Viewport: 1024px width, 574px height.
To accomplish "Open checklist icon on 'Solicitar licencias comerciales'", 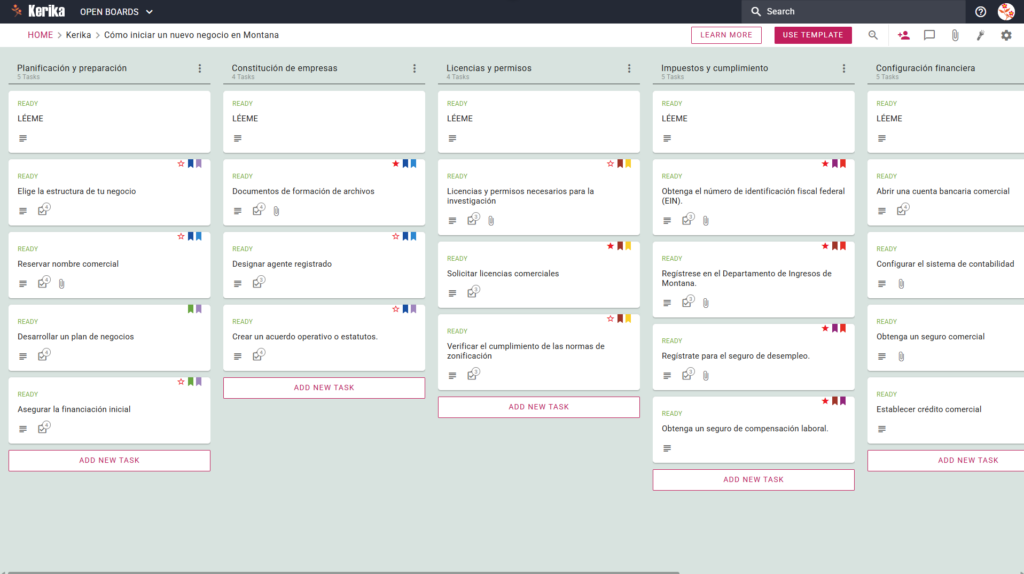I will (473, 292).
